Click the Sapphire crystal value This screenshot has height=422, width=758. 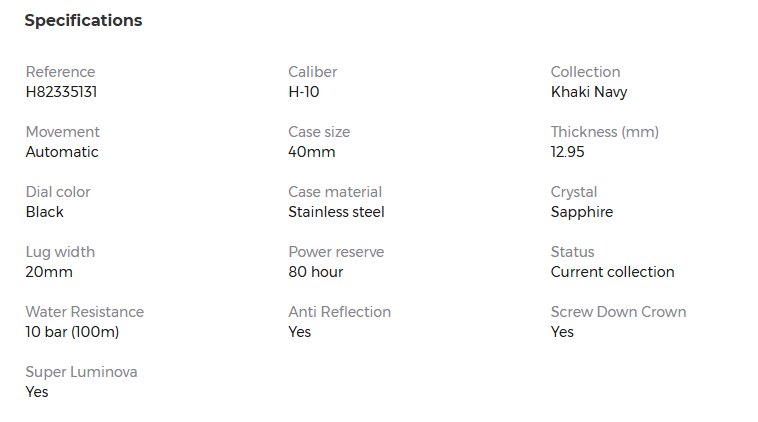pyautogui.click(x=582, y=212)
